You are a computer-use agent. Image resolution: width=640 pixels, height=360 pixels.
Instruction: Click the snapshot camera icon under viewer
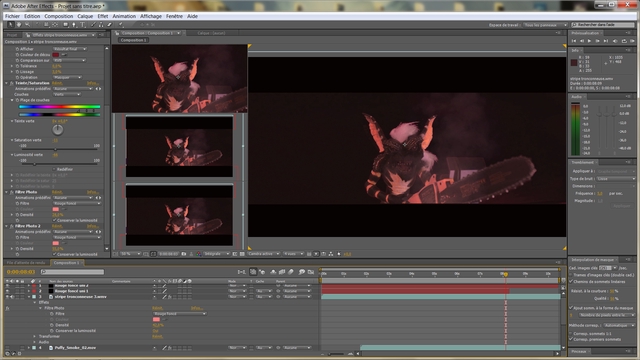pyautogui.click(x=184, y=254)
